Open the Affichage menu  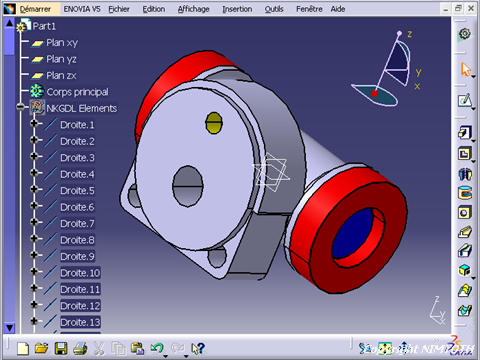193,9
